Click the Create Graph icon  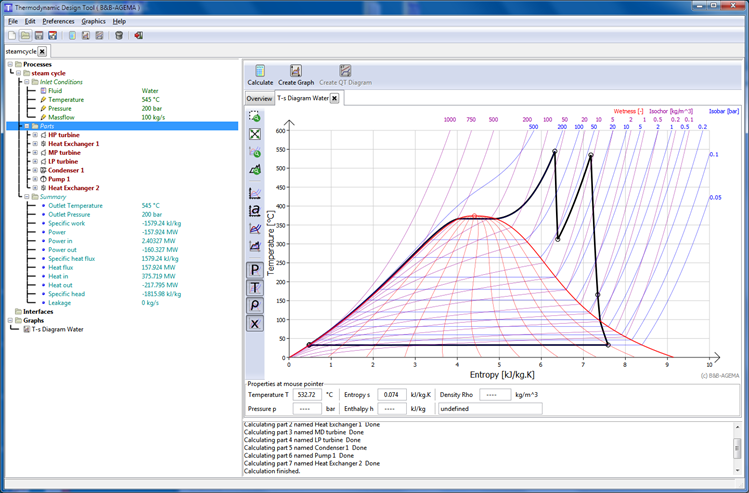296,71
